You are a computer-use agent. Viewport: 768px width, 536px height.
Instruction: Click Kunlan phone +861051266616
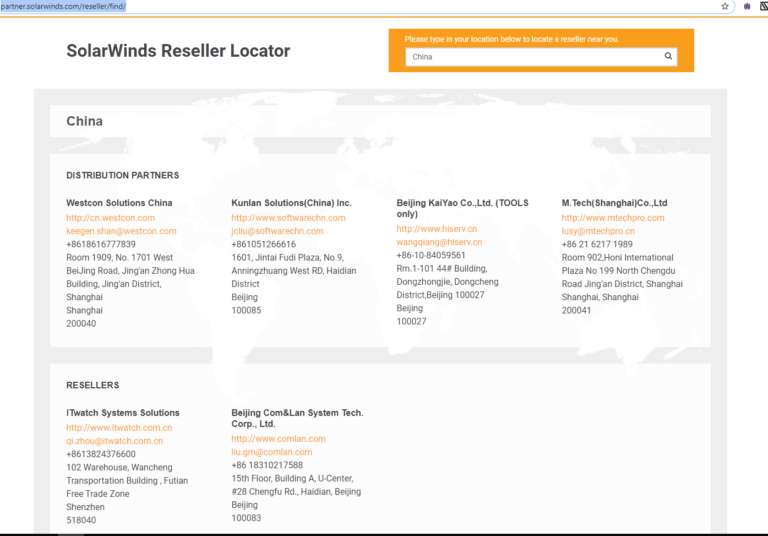pyautogui.click(x=264, y=244)
